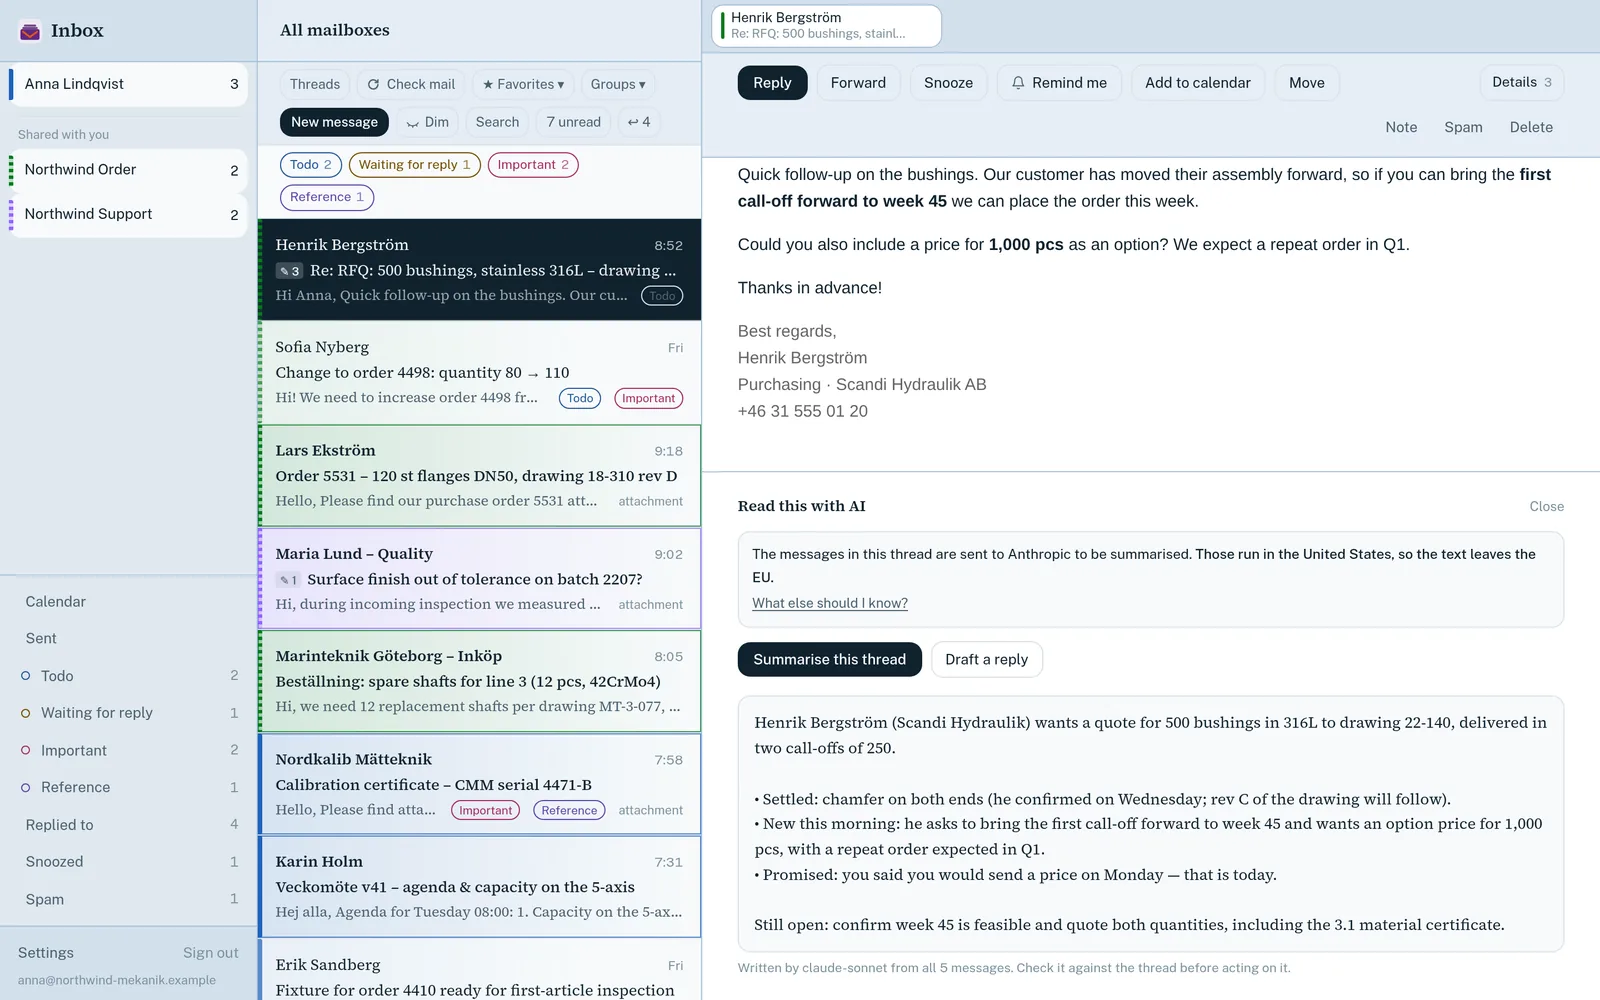Click the draft badge on Maria Lund's message

point(288,580)
